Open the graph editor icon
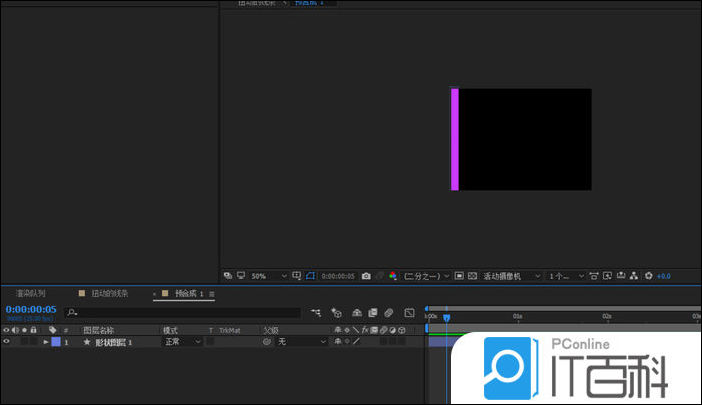The width and height of the screenshot is (702, 405). click(409, 312)
